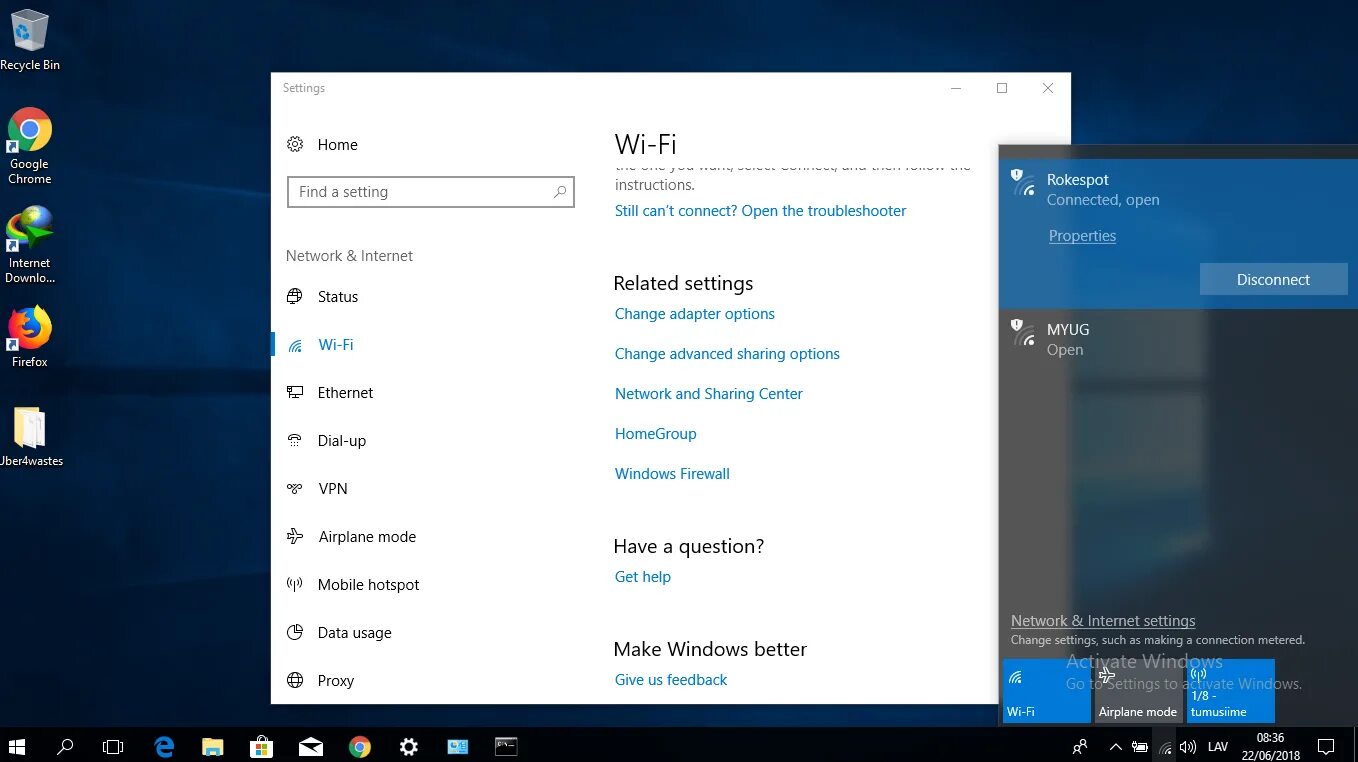1358x762 pixels.
Task: Select the MYUG open network
Action: (1067, 338)
